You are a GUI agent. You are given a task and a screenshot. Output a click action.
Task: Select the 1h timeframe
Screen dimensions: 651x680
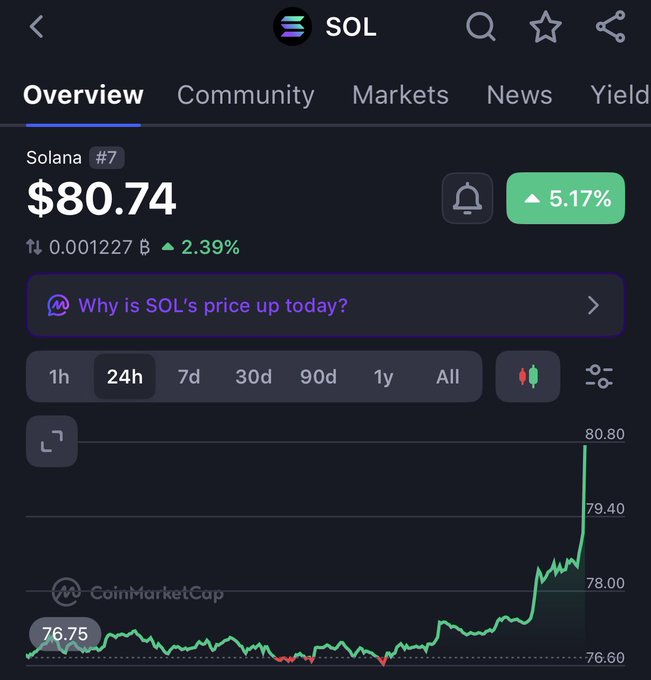pyautogui.click(x=59, y=376)
